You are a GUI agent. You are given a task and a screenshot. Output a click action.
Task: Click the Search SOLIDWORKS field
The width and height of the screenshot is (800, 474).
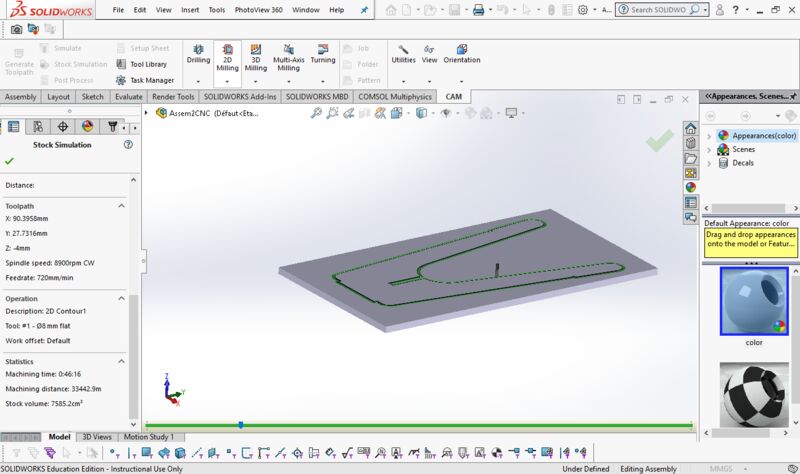pyautogui.click(x=659, y=10)
